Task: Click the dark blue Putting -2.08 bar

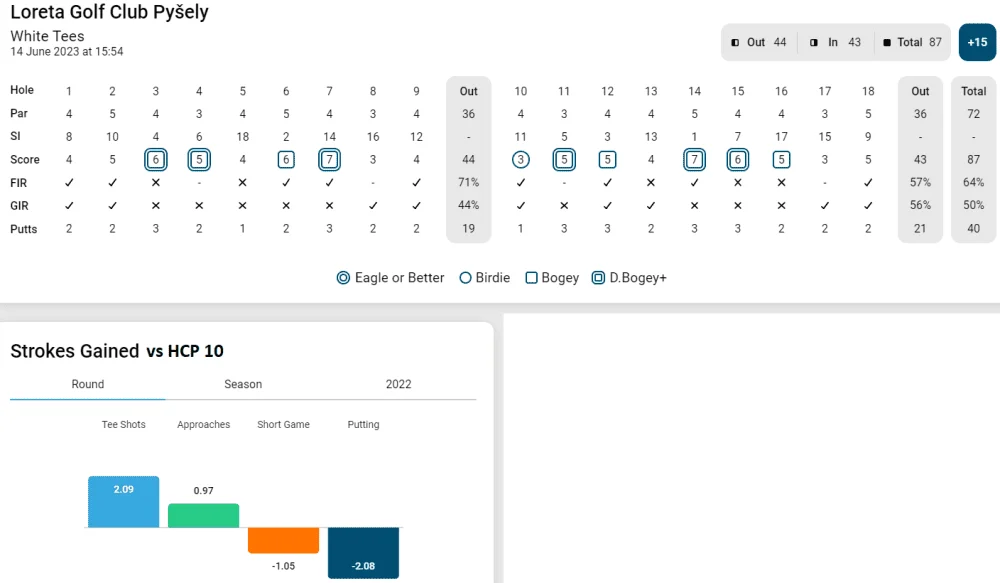Action: click(x=364, y=553)
